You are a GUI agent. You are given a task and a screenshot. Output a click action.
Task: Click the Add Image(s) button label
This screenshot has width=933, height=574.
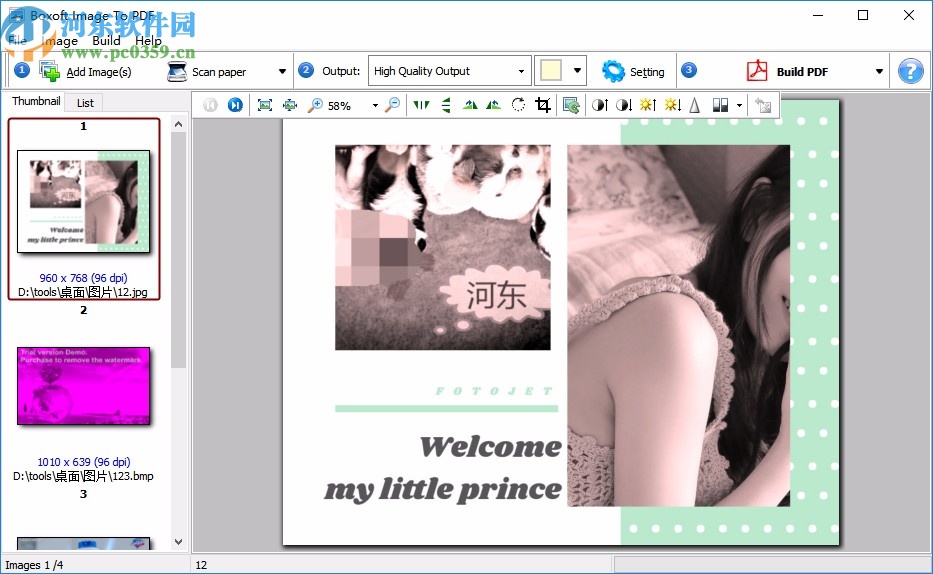coord(99,72)
